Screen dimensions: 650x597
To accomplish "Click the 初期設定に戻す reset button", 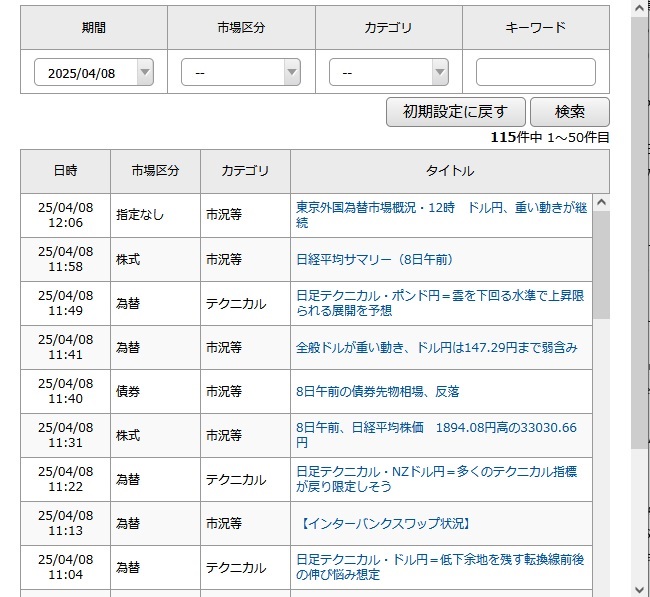I will coord(456,112).
